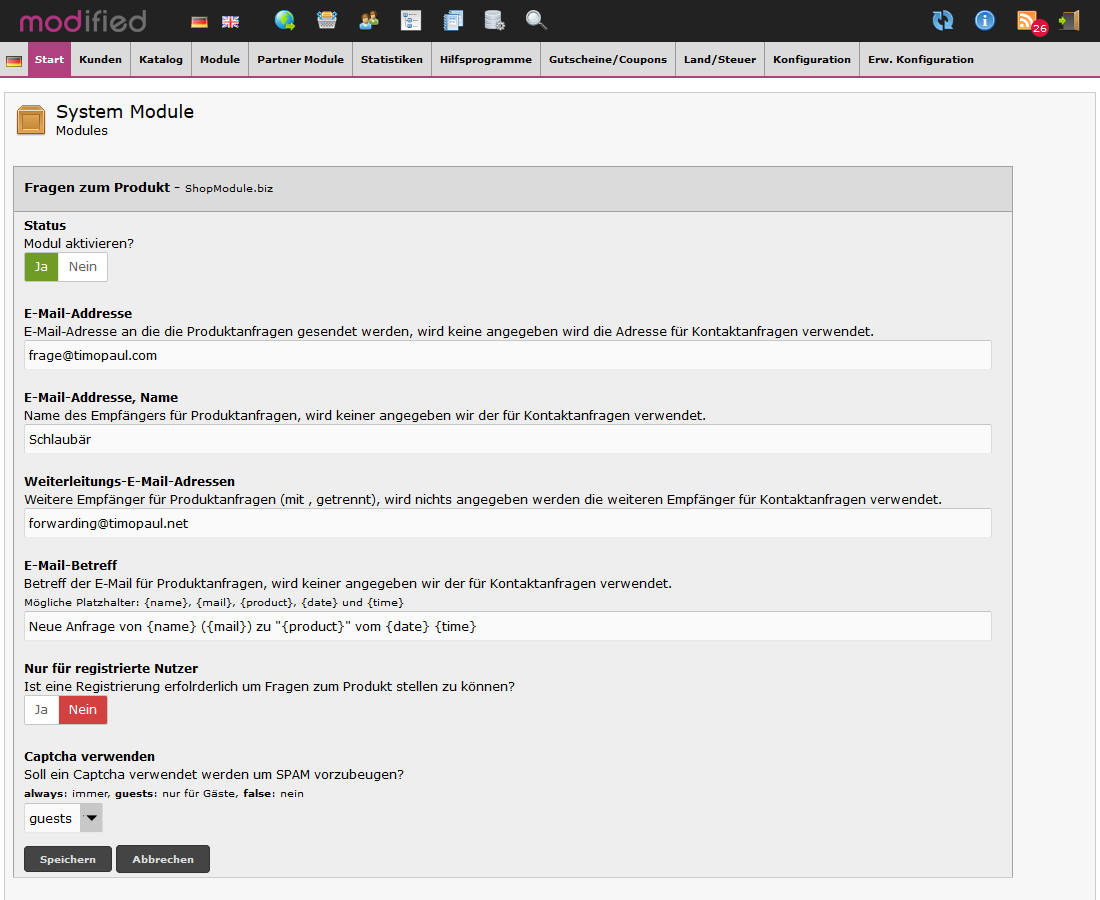Set 'Nur für registrierte Nutzer' to Ja
Image resolution: width=1100 pixels, height=900 pixels.
click(x=41, y=709)
